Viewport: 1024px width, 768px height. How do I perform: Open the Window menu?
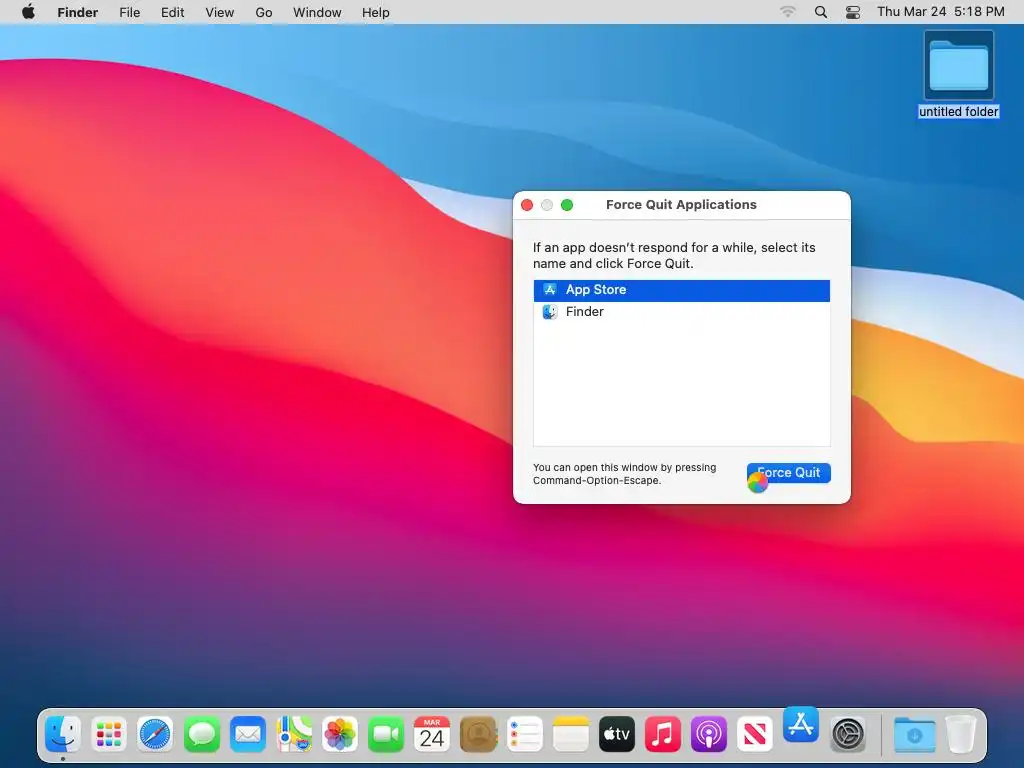[317, 12]
